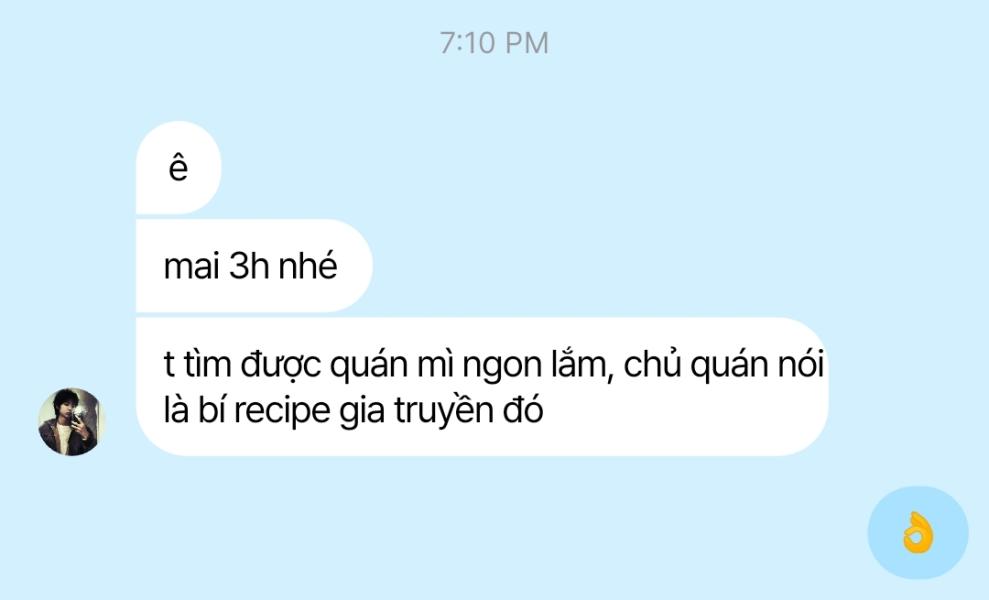Viewport: 989px width, 600px height.
Task: Tap the 'ê' letter in first bubble
Action: point(178,168)
